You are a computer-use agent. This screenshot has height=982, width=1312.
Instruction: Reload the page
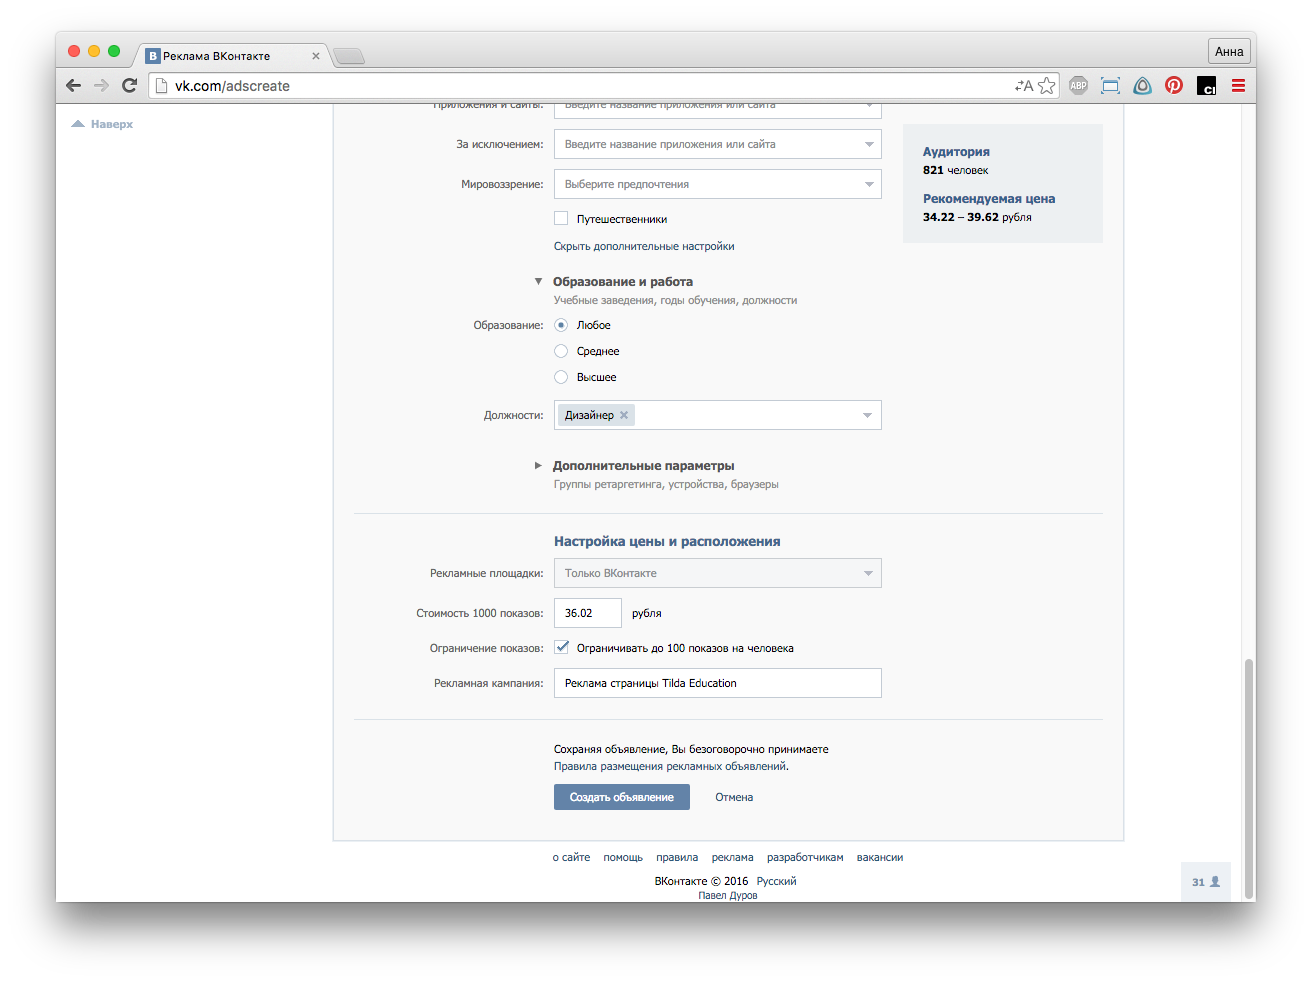[129, 86]
